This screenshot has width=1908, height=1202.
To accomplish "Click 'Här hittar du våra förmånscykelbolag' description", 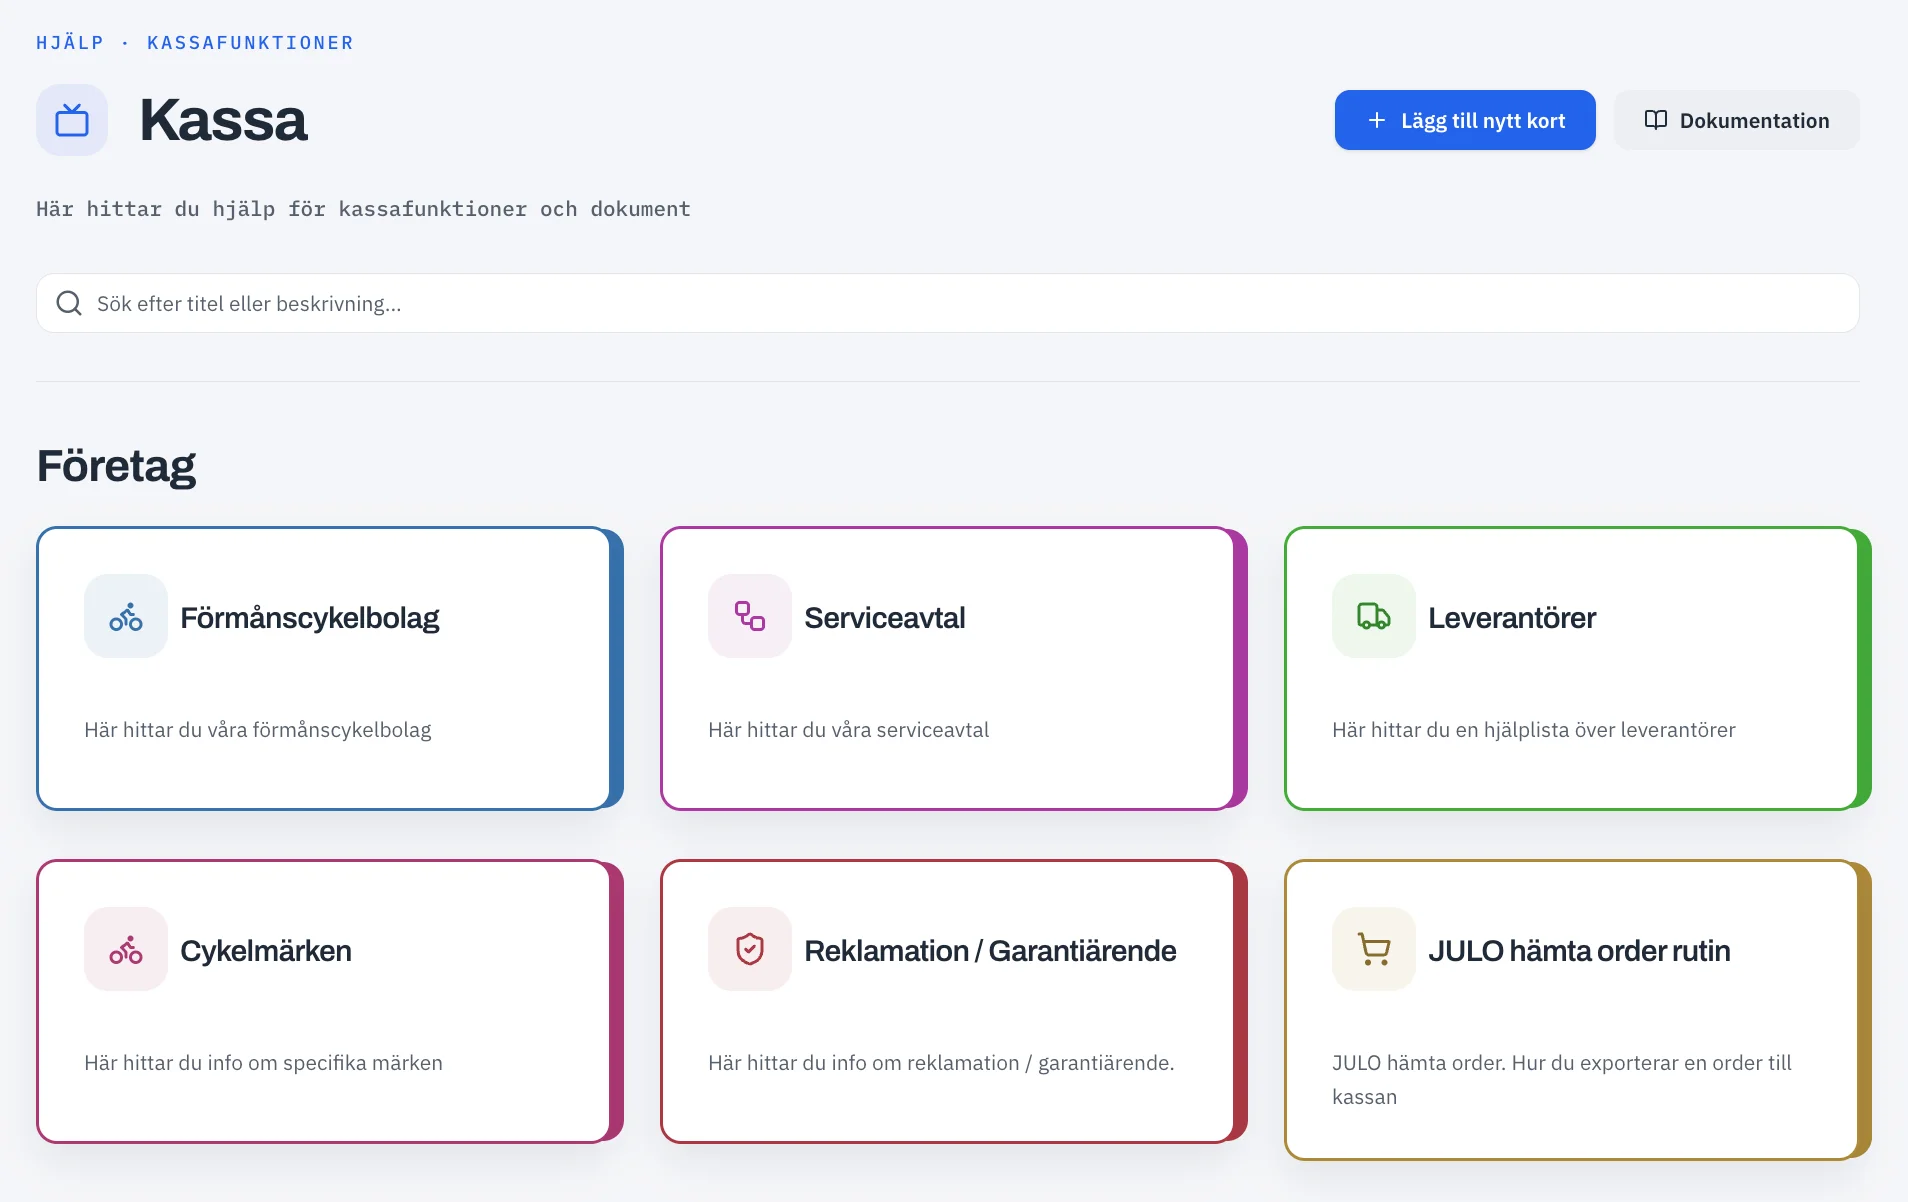I will [x=258, y=730].
